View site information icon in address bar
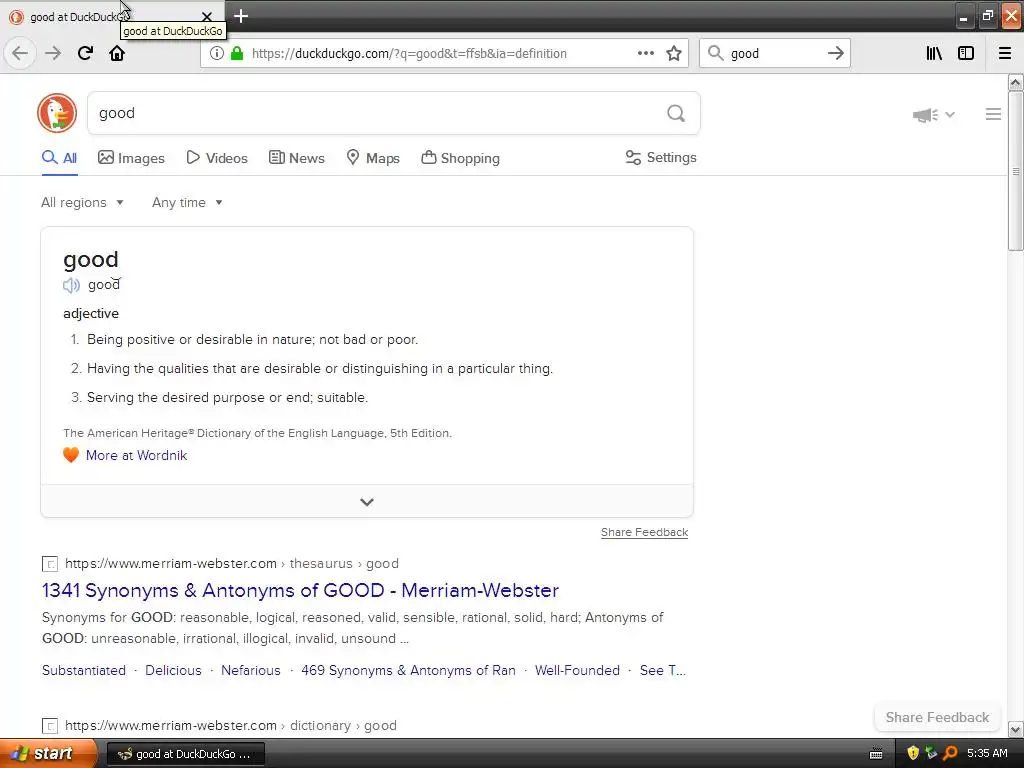1024x768 pixels. tap(216, 54)
